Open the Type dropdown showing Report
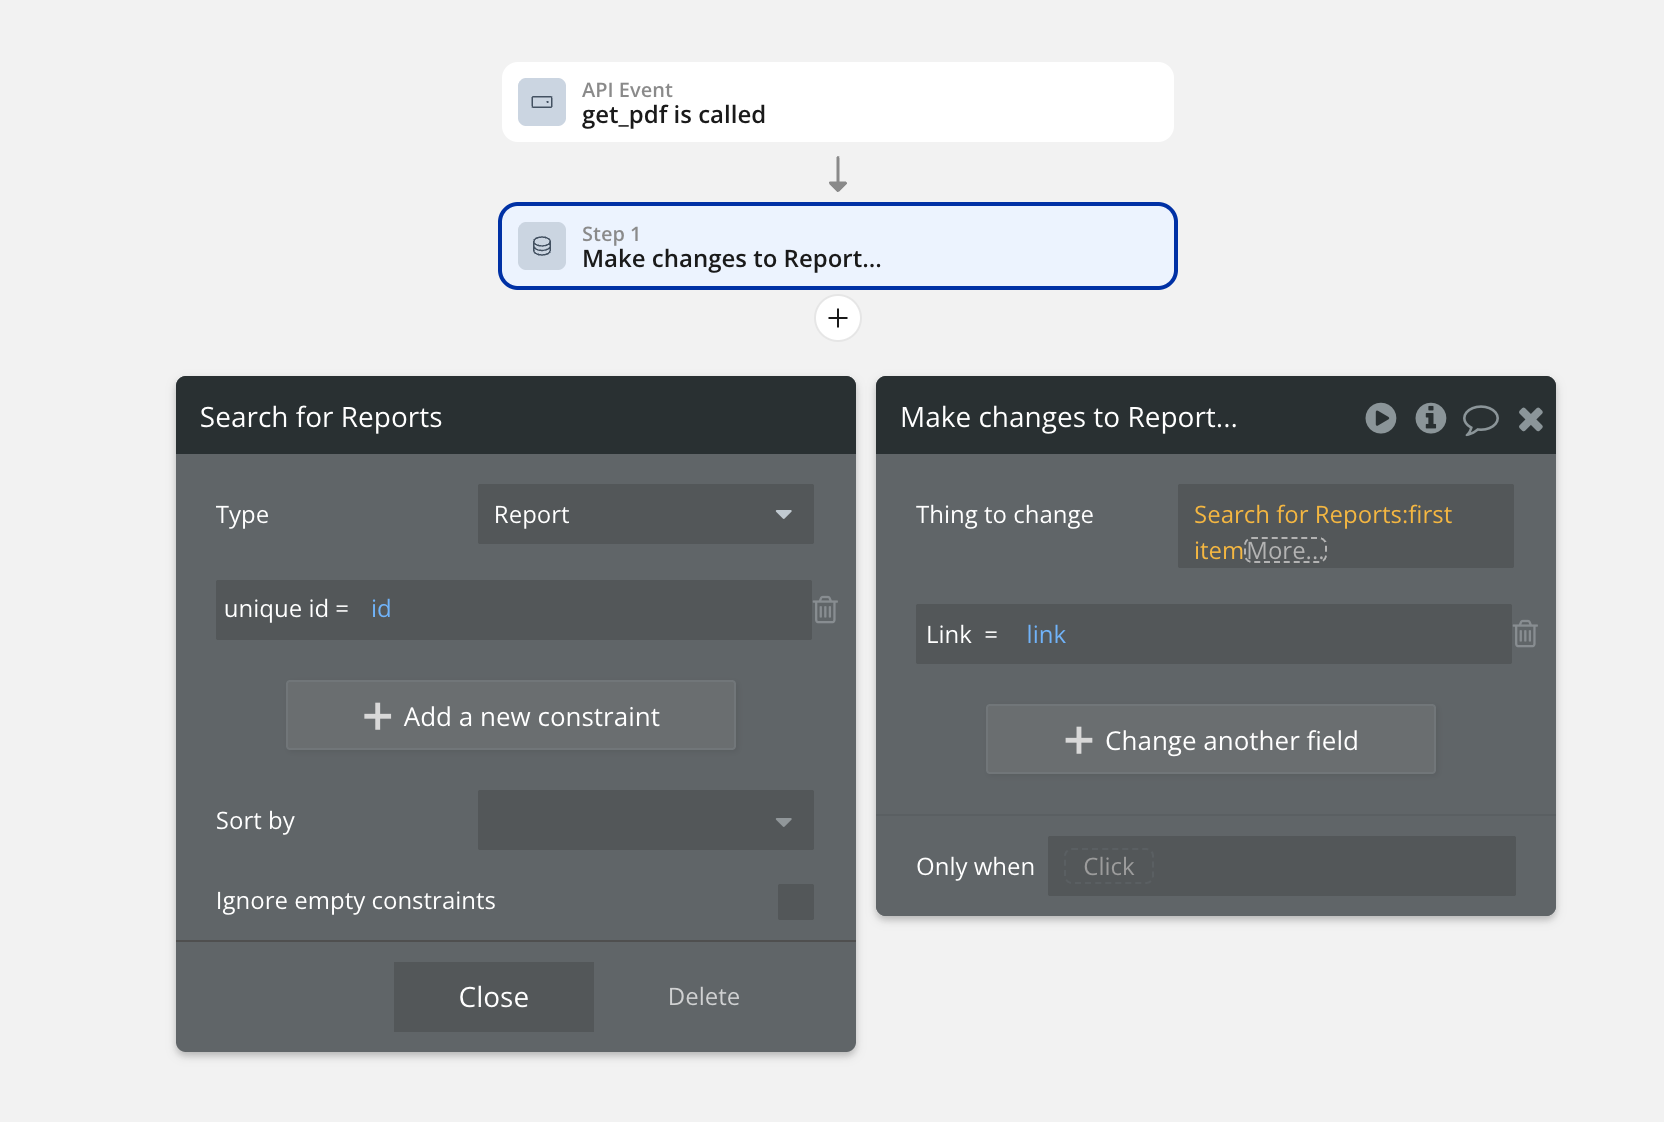 click(645, 515)
